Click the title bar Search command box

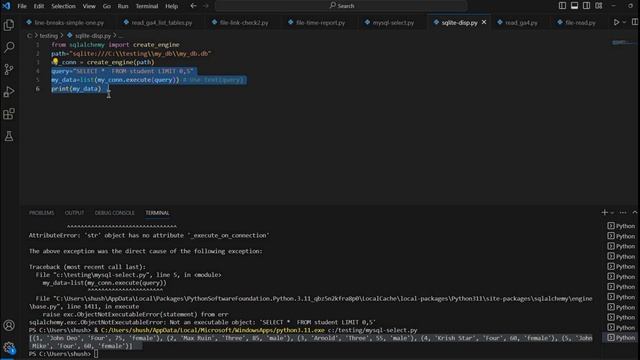click(x=341, y=6)
